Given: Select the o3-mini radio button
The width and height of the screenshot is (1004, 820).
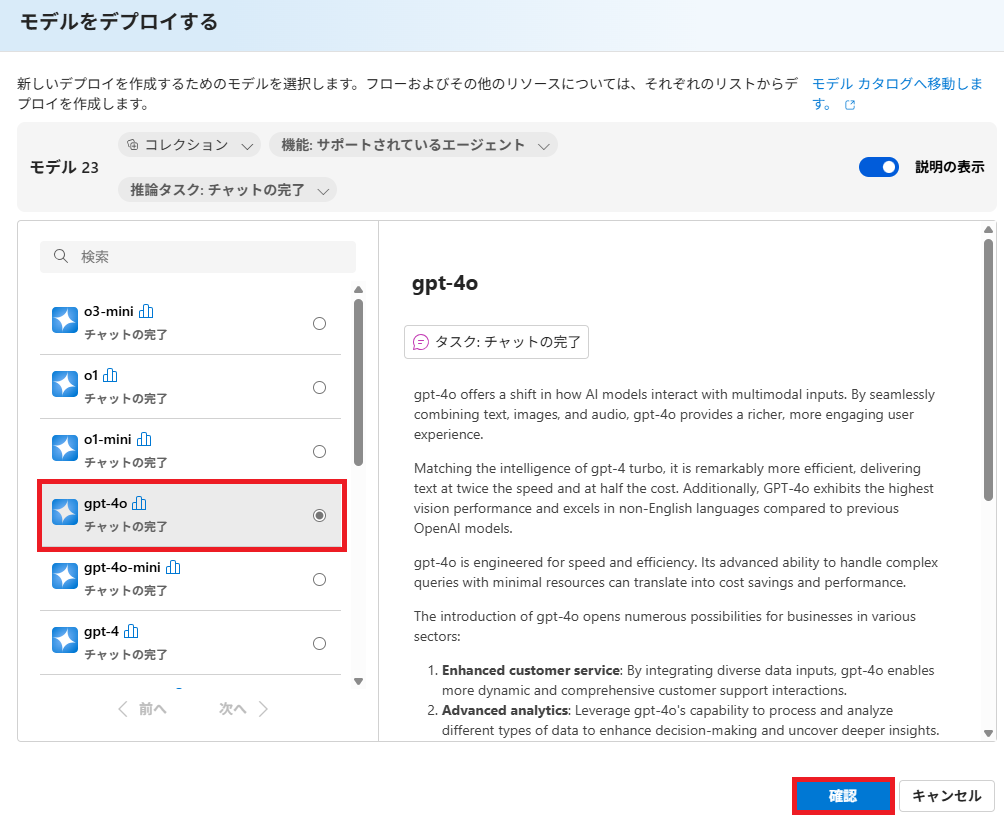Looking at the screenshot, I should pyautogui.click(x=320, y=323).
